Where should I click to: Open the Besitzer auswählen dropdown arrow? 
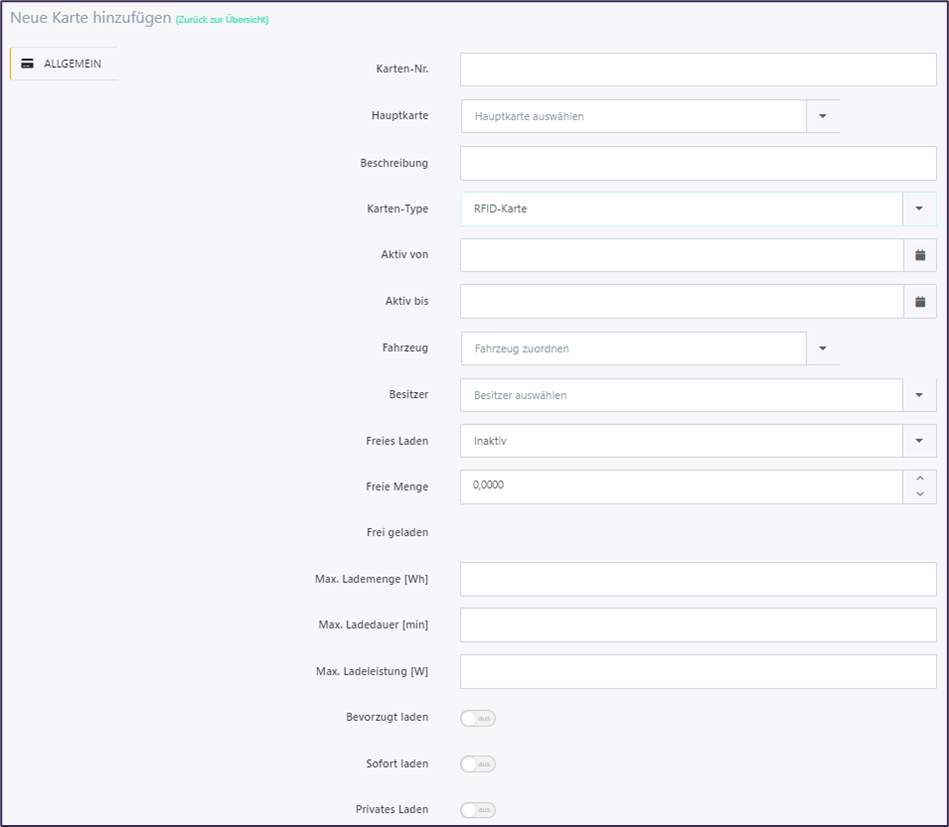click(x=919, y=395)
